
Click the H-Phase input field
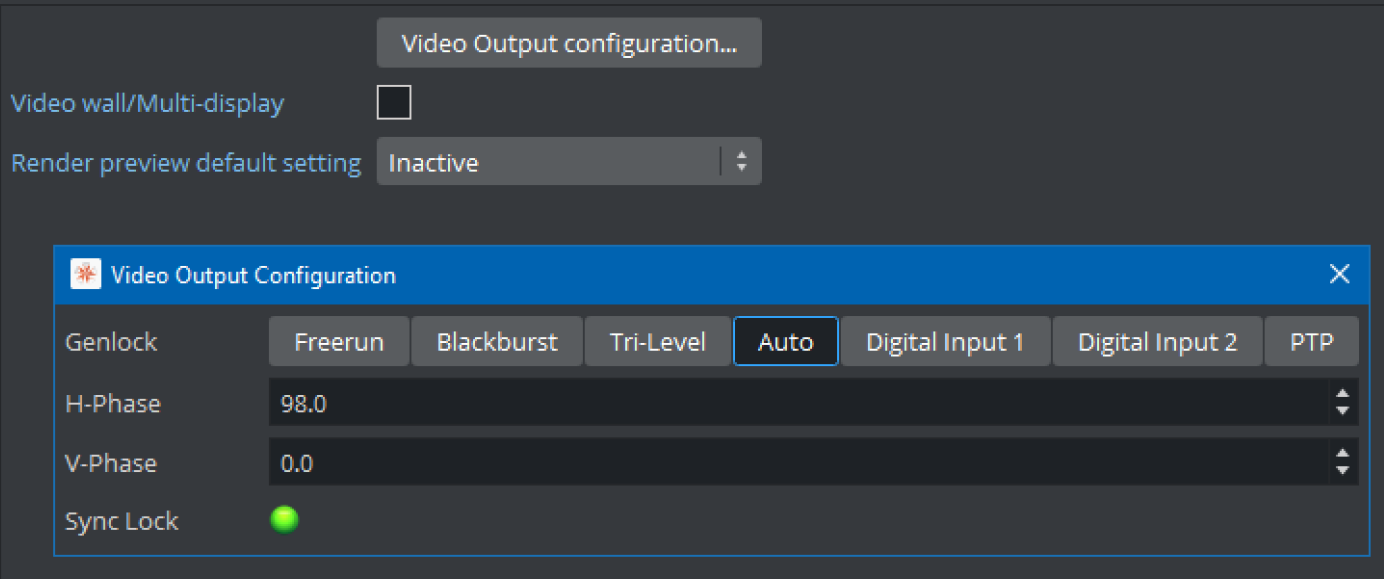(x=800, y=403)
